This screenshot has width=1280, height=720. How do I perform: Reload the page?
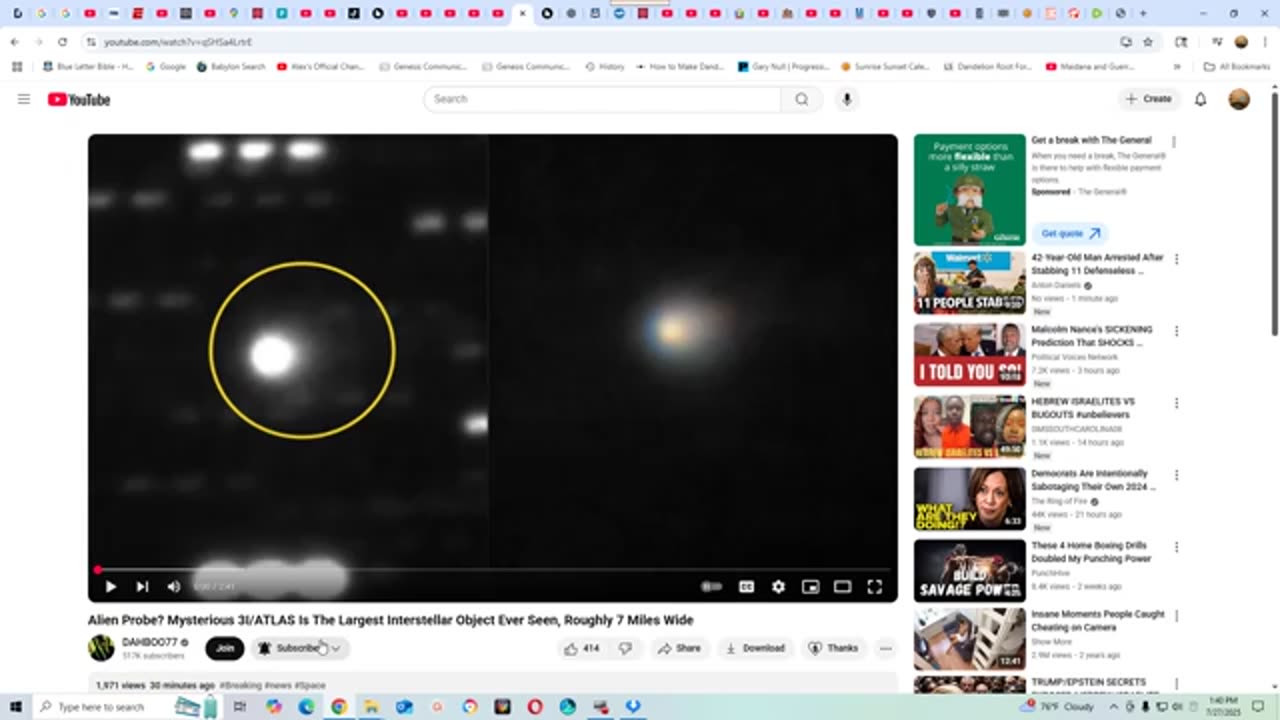[x=62, y=42]
